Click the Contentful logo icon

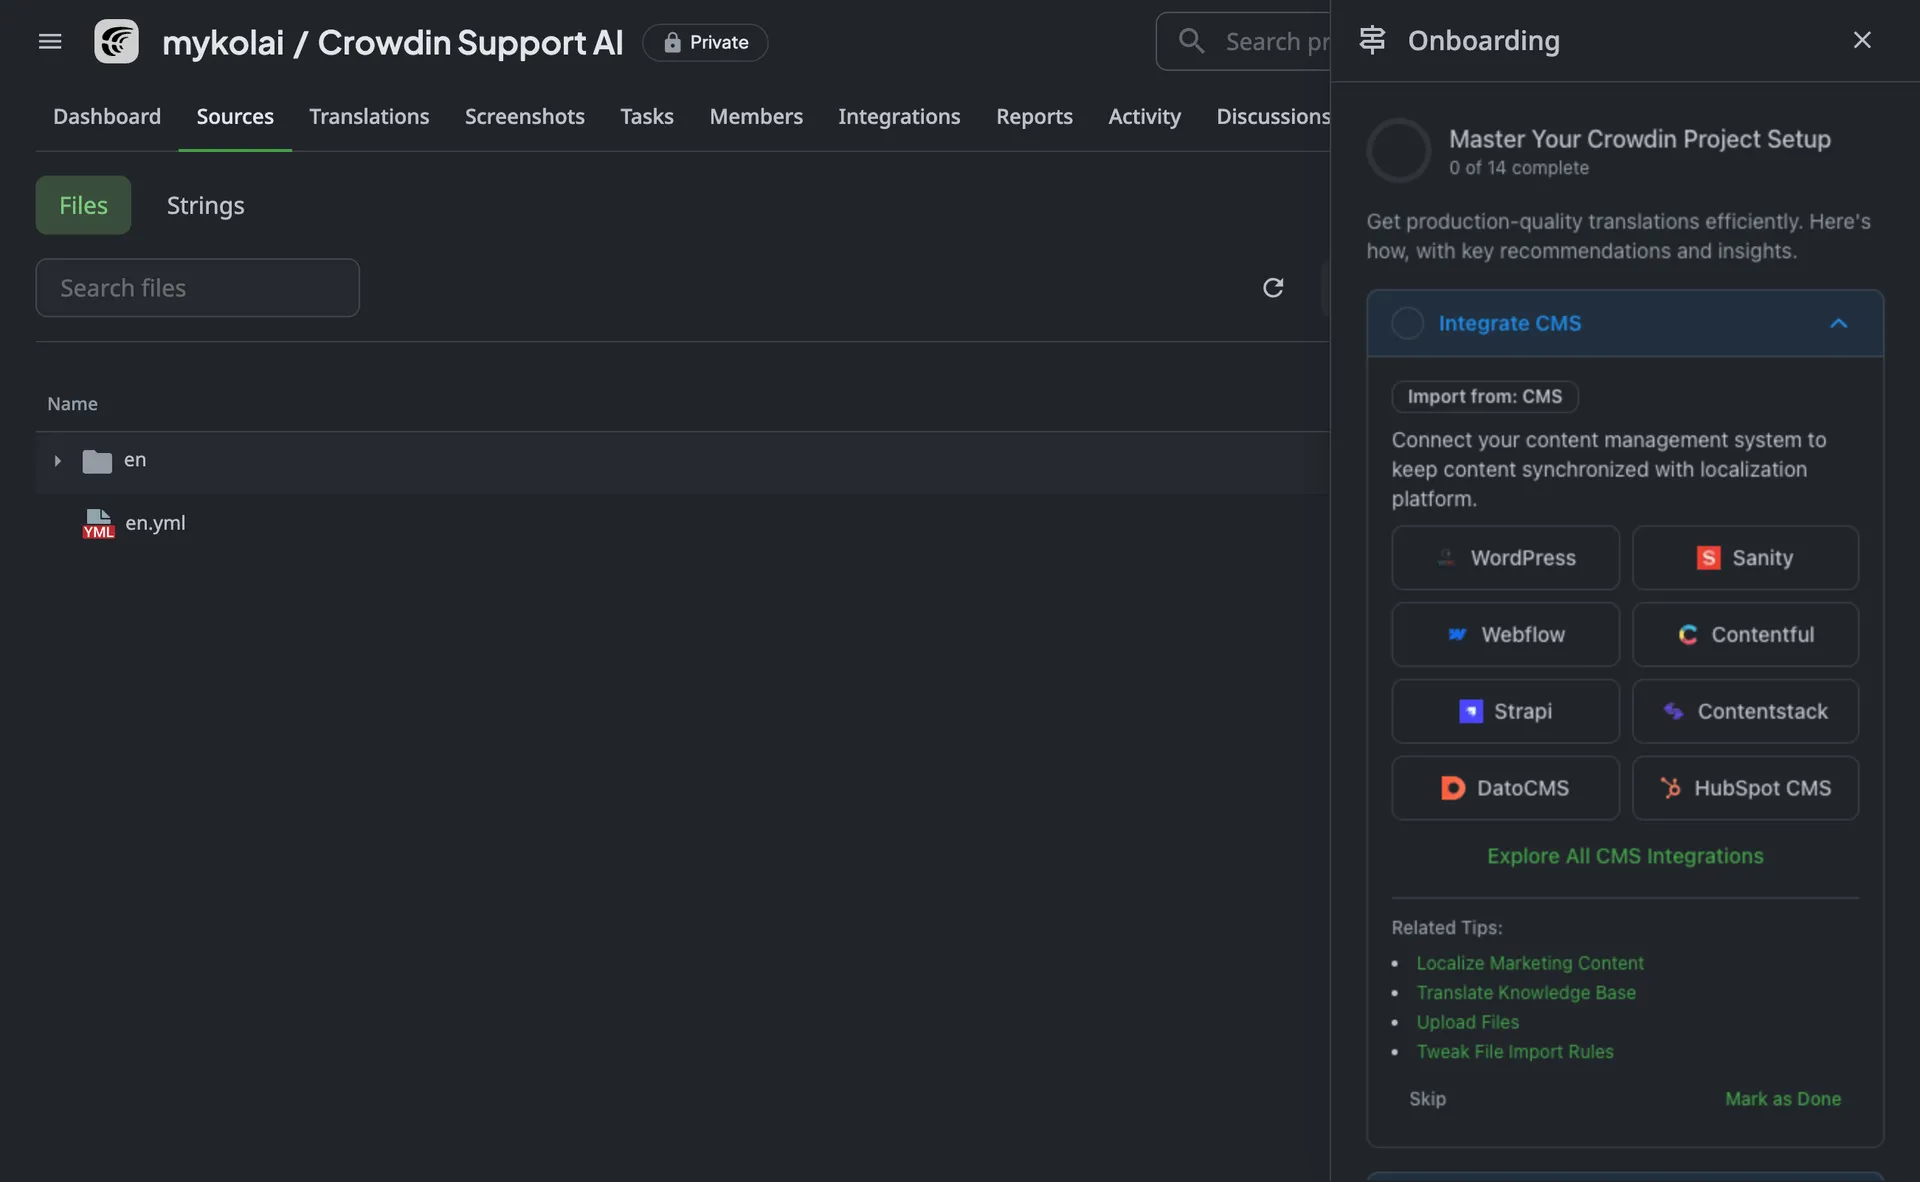pos(1688,634)
